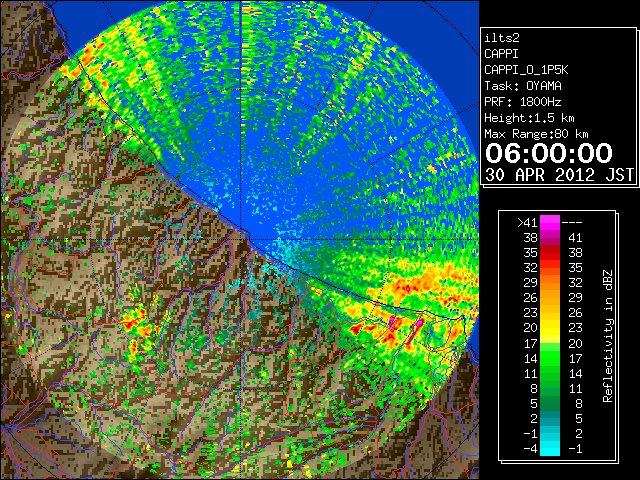Click the "06:00:00" timestamp
This screenshot has height=480, width=640.
pos(549,153)
